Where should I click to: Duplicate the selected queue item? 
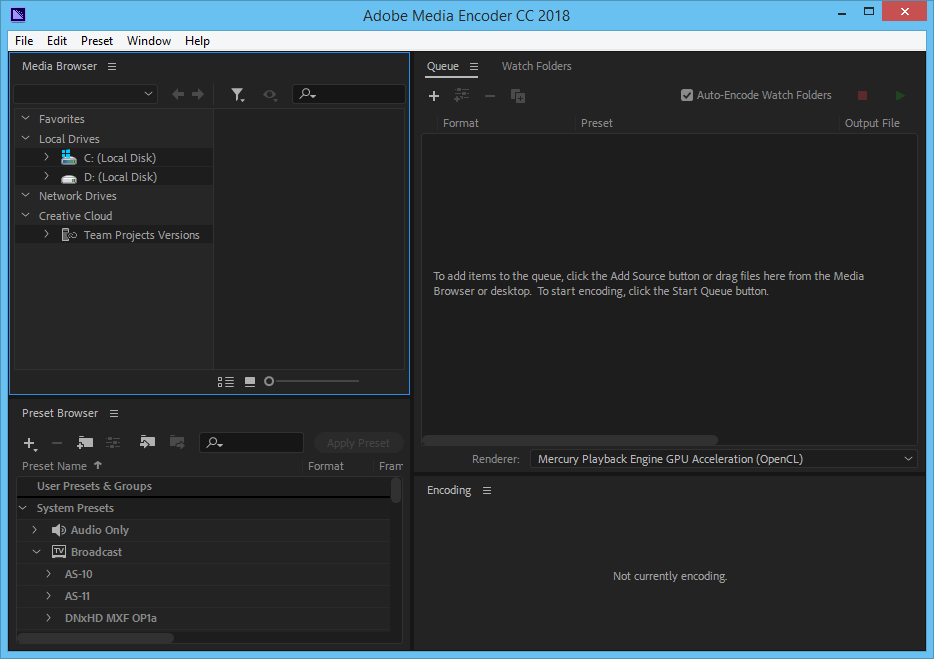click(518, 96)
